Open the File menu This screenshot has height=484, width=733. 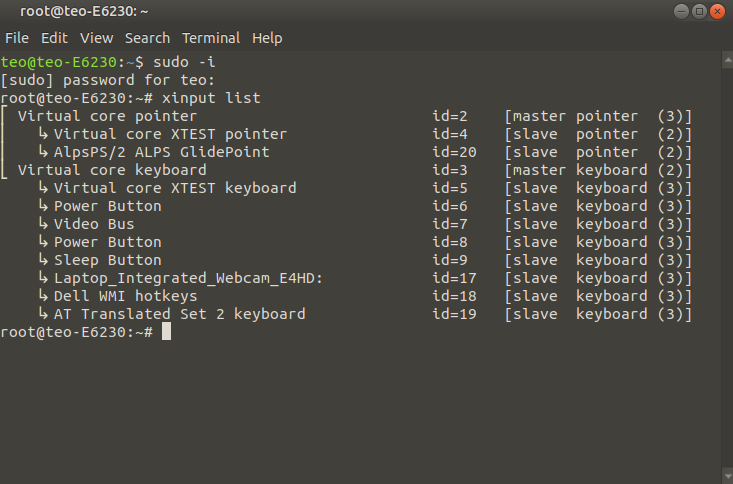tap(17, 38)
